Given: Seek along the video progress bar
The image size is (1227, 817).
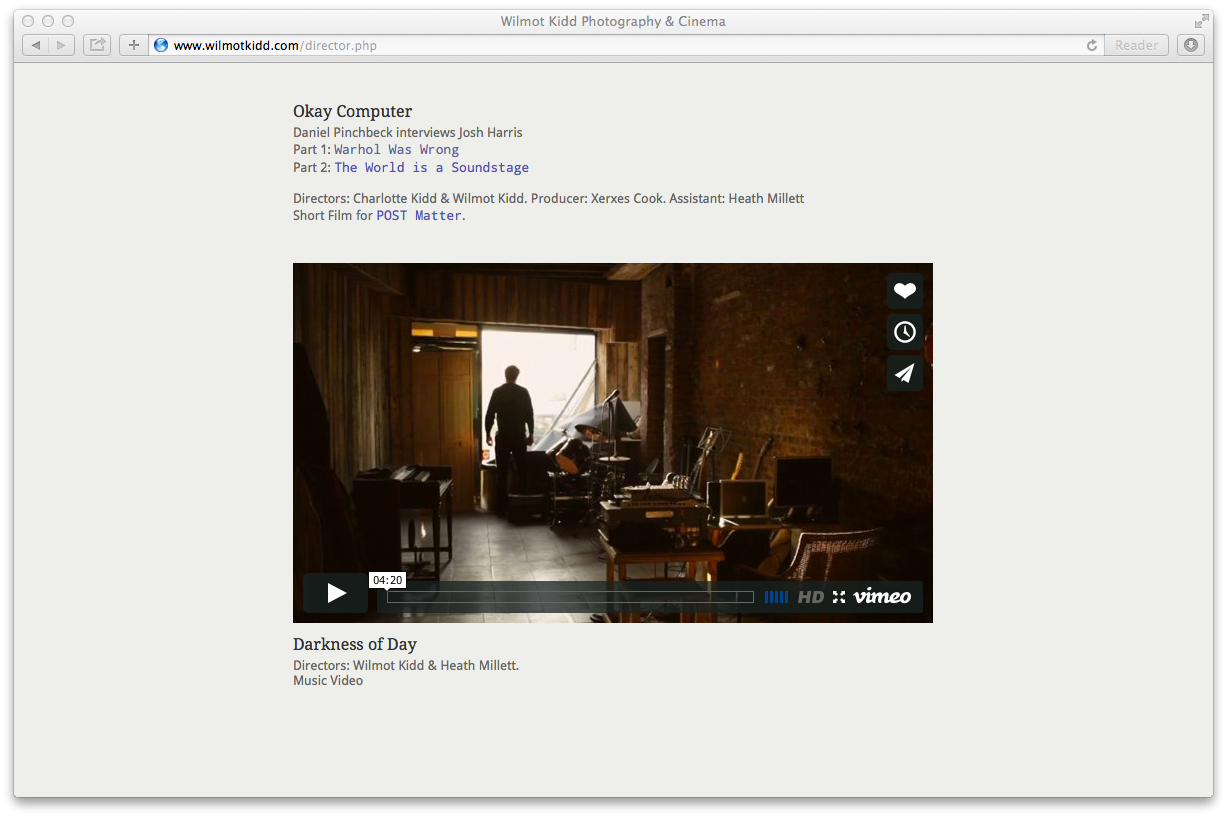Looking at the screenshot, I should [x=570, y=597].
